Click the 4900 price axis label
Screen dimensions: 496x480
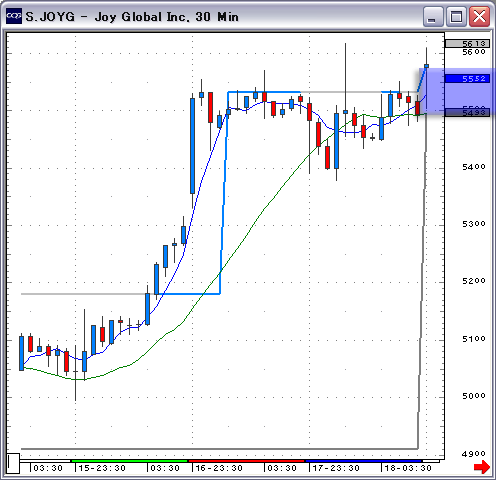pos(474,454)
